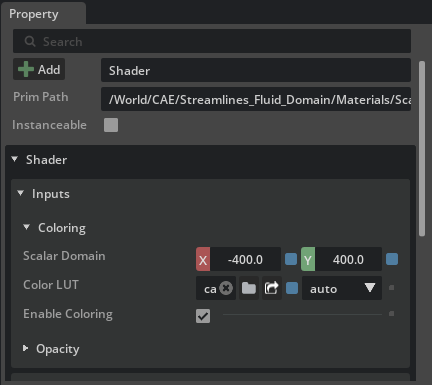
Task: Click the green Y axis label
Action: pyautogui.click(x=308, y=259)
